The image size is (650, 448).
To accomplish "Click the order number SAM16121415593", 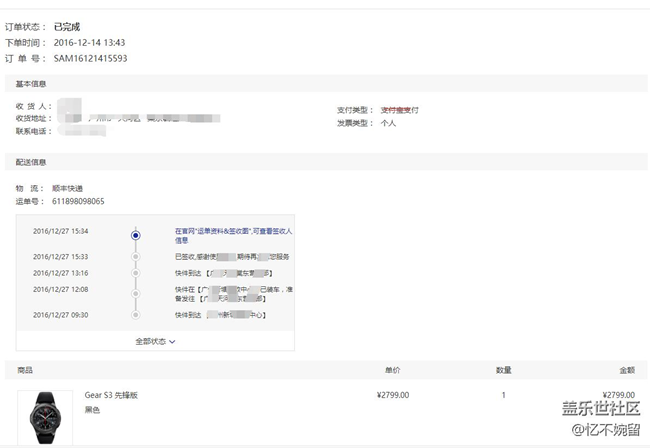I will tap(90, 58).
